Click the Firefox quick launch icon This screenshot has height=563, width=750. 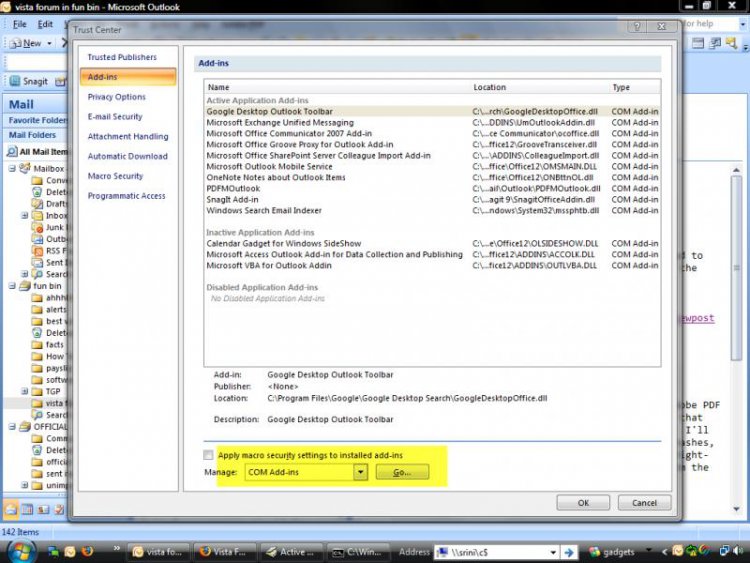[x=87, y=552]
